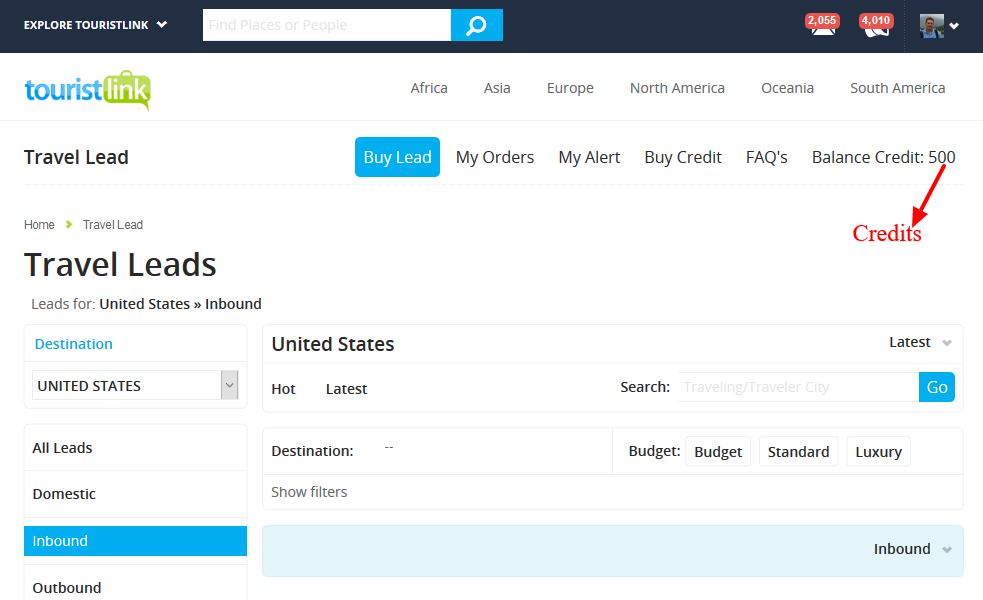The width and height of the screenshot is (983, 600).
Task: Click the Destination panel heading
Action: click(x=73, y=344)
